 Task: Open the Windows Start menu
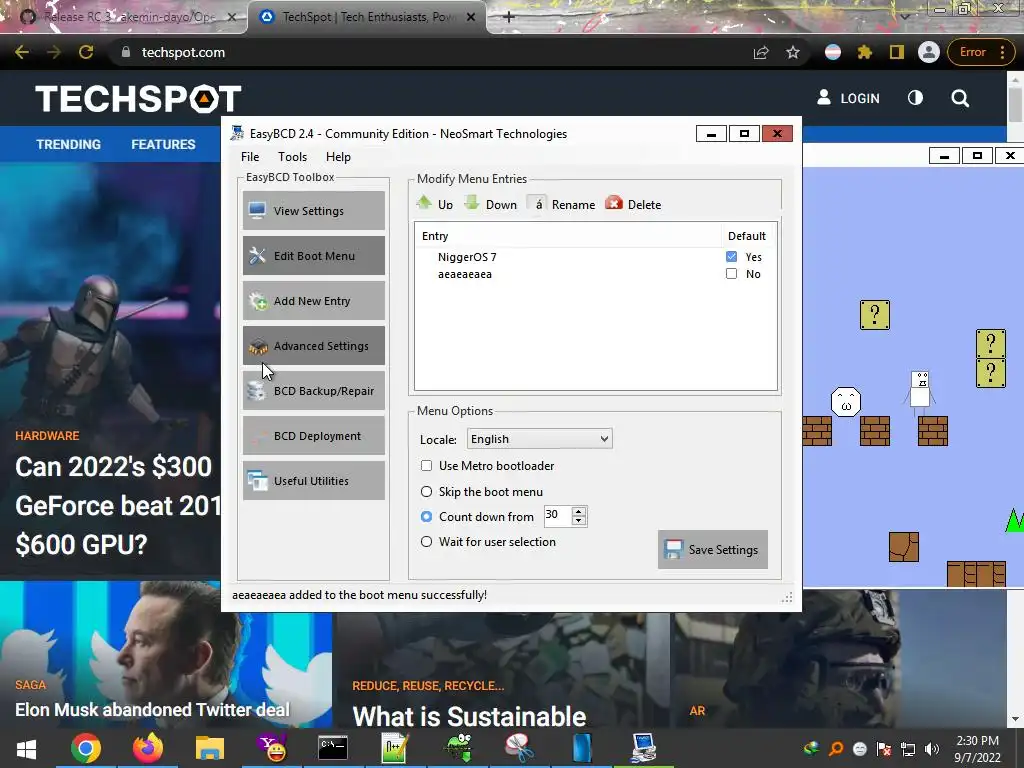point(26,748)
